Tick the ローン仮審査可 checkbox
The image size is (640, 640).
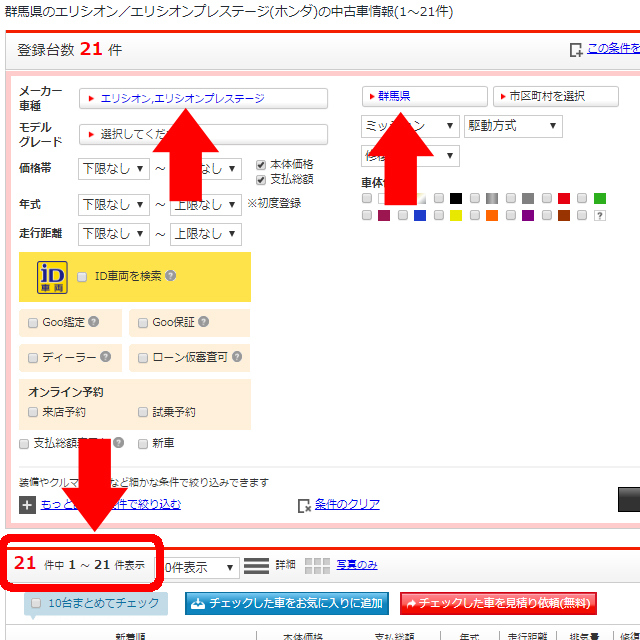[x=142, y=358]
